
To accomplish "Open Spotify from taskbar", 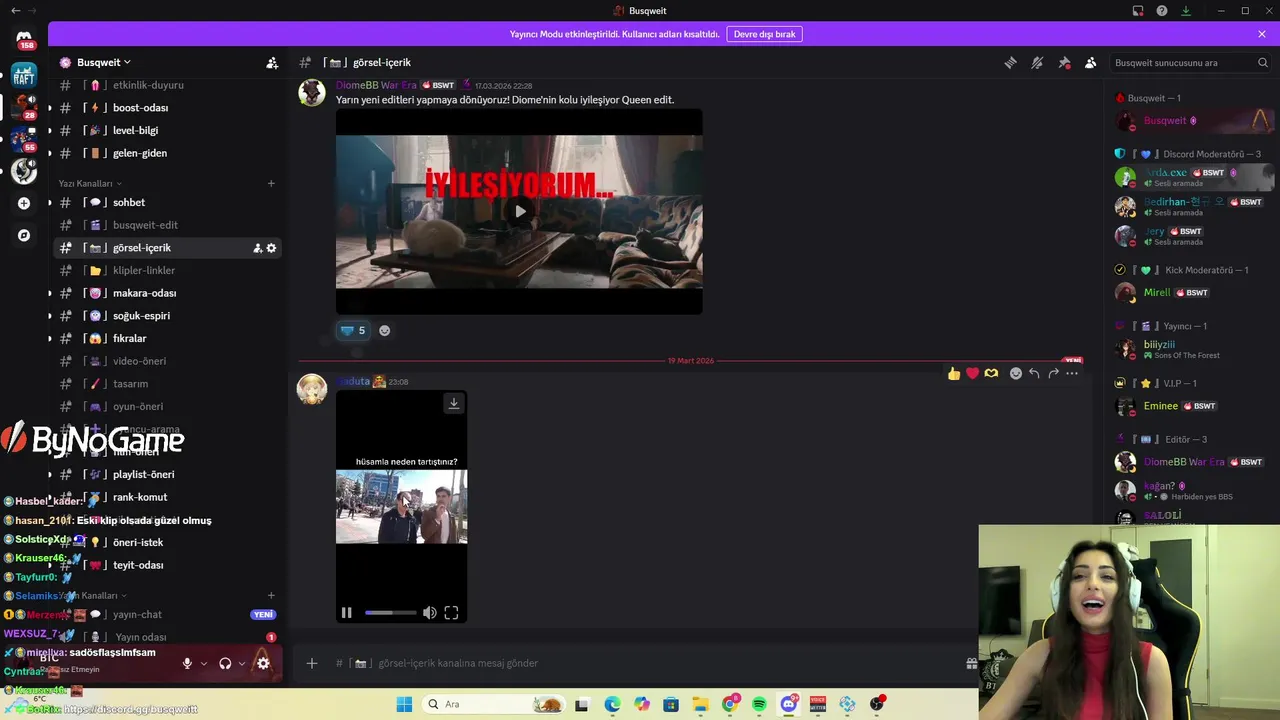I will tap(759, 704).
